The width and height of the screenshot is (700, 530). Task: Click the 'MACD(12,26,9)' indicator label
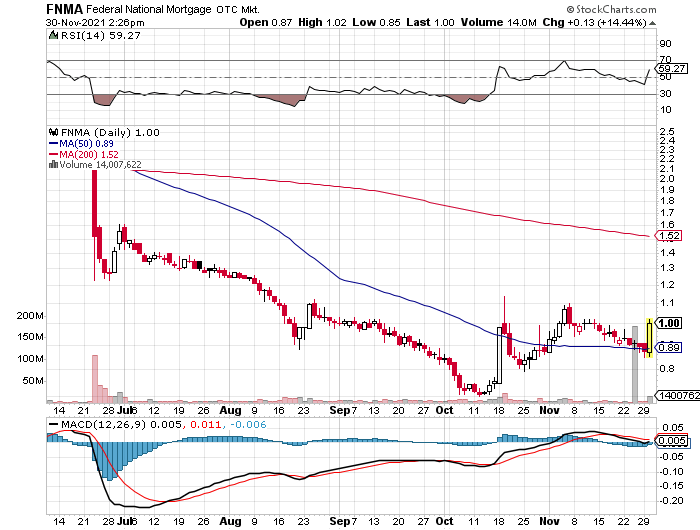103,424
